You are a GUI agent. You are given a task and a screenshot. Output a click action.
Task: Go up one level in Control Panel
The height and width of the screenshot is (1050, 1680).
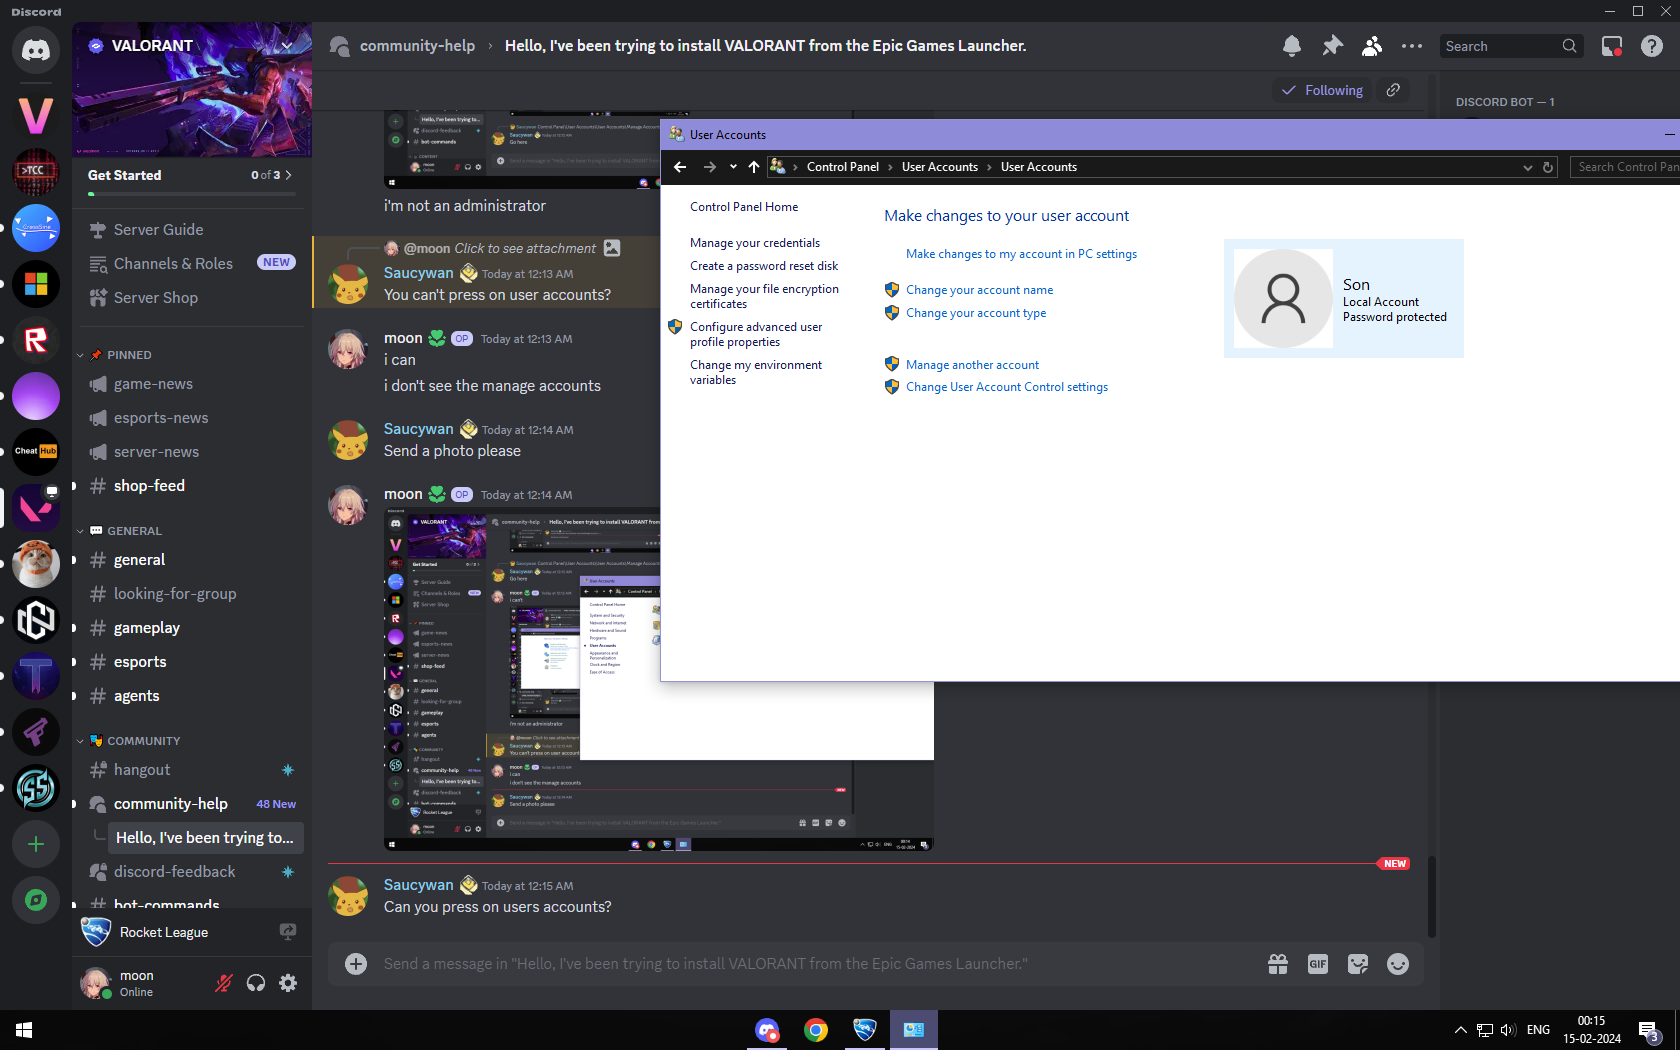(754, 167)
